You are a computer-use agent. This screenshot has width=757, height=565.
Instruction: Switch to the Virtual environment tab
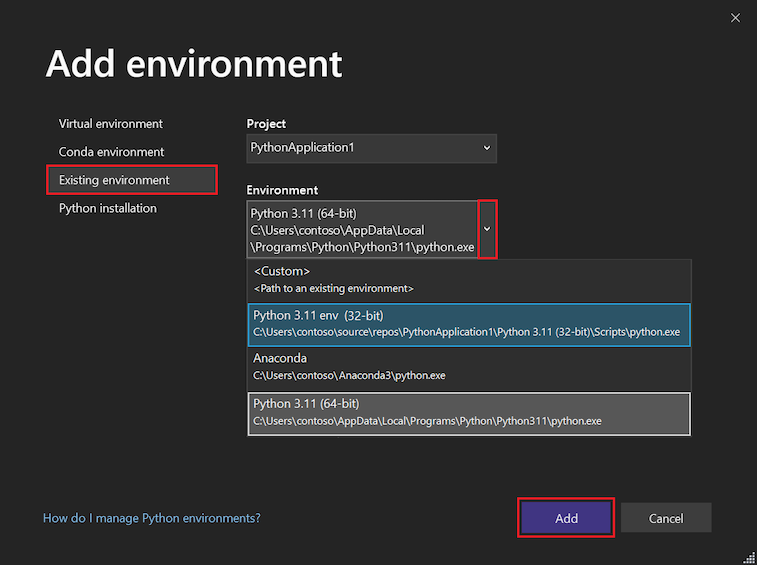111,124
